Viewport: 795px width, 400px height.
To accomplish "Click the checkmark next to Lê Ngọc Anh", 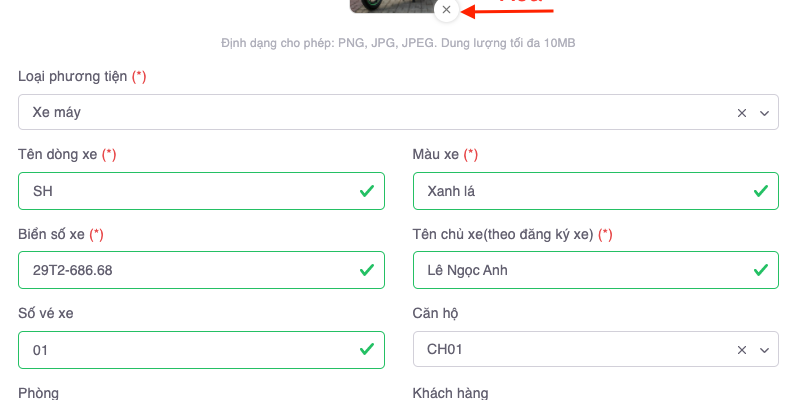I will (761, 270).
